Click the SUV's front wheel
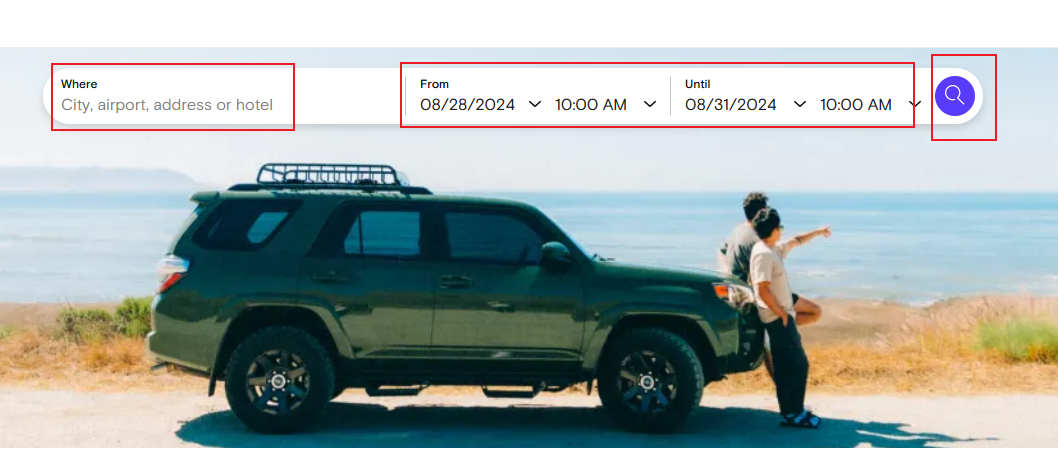This screenshot has height=450, width=1058. (x=650, y=381)
